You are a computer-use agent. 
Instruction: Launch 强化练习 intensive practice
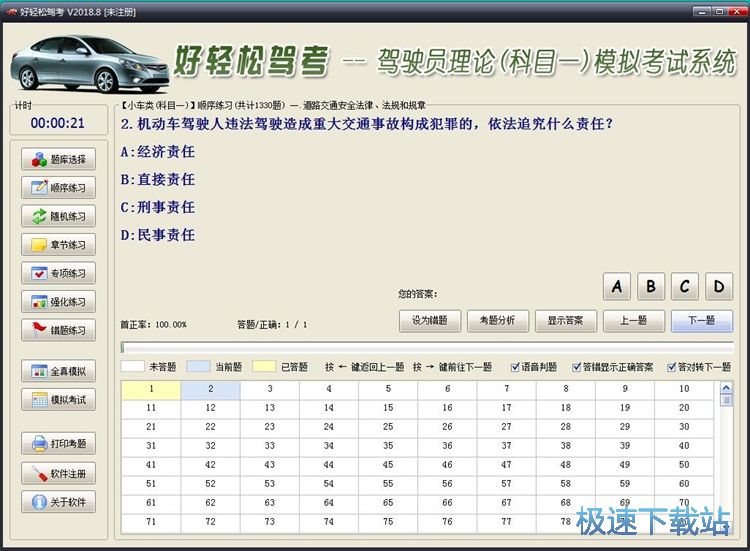pyautogui.click(x=59, y=301)
